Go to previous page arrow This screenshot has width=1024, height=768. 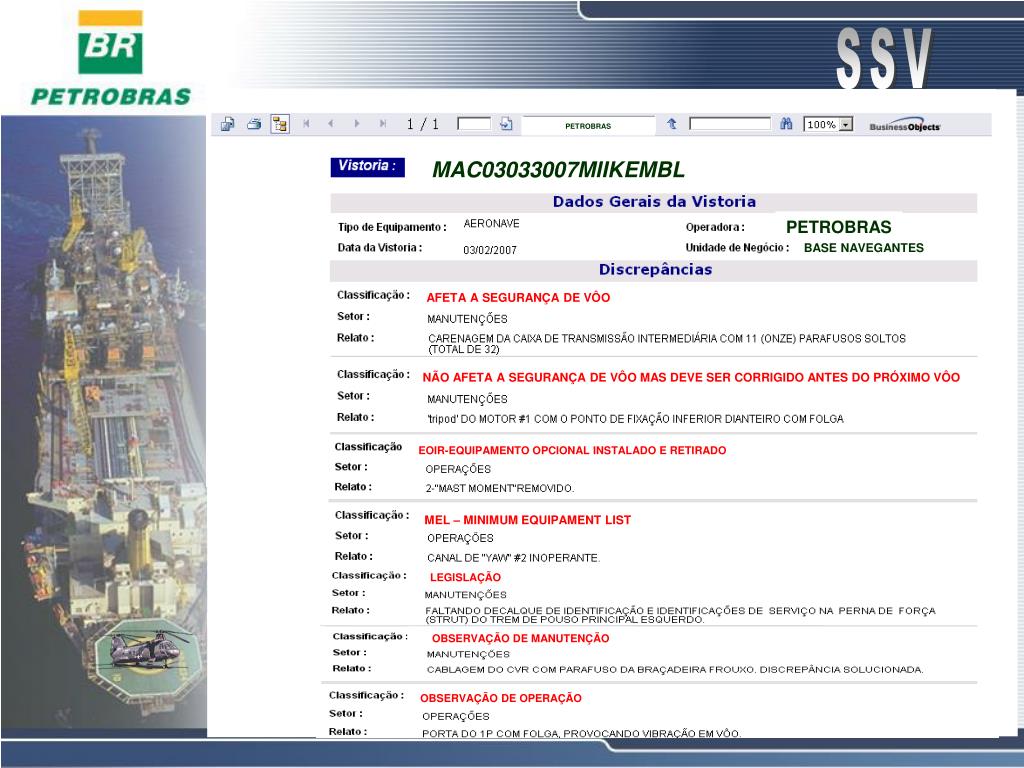point(331,123)
